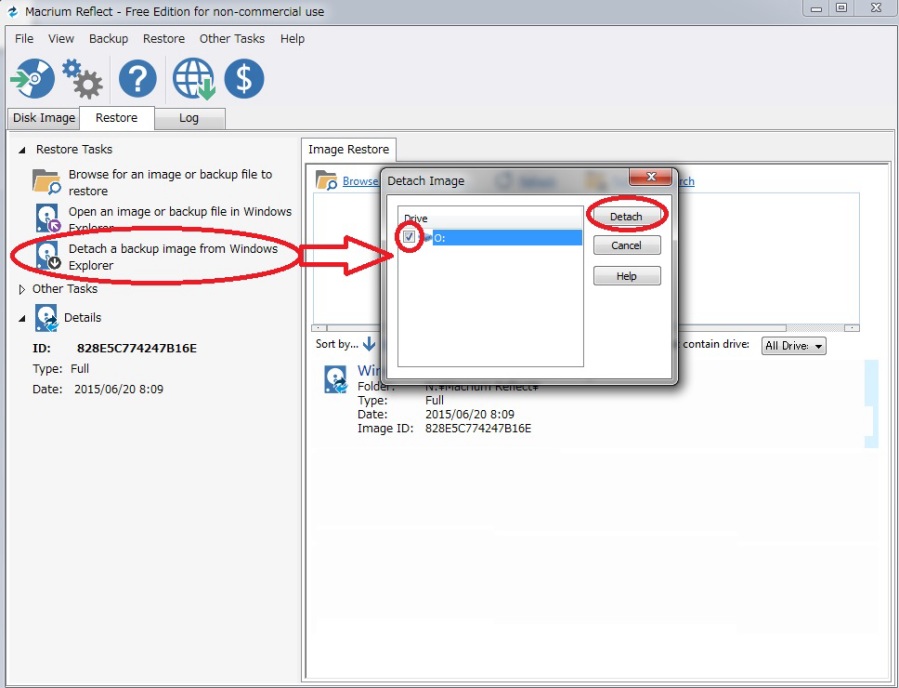Screen dimensions: 899x688
Task: Click the Browse for an image folder icon
Action: [x=47, y=182]
